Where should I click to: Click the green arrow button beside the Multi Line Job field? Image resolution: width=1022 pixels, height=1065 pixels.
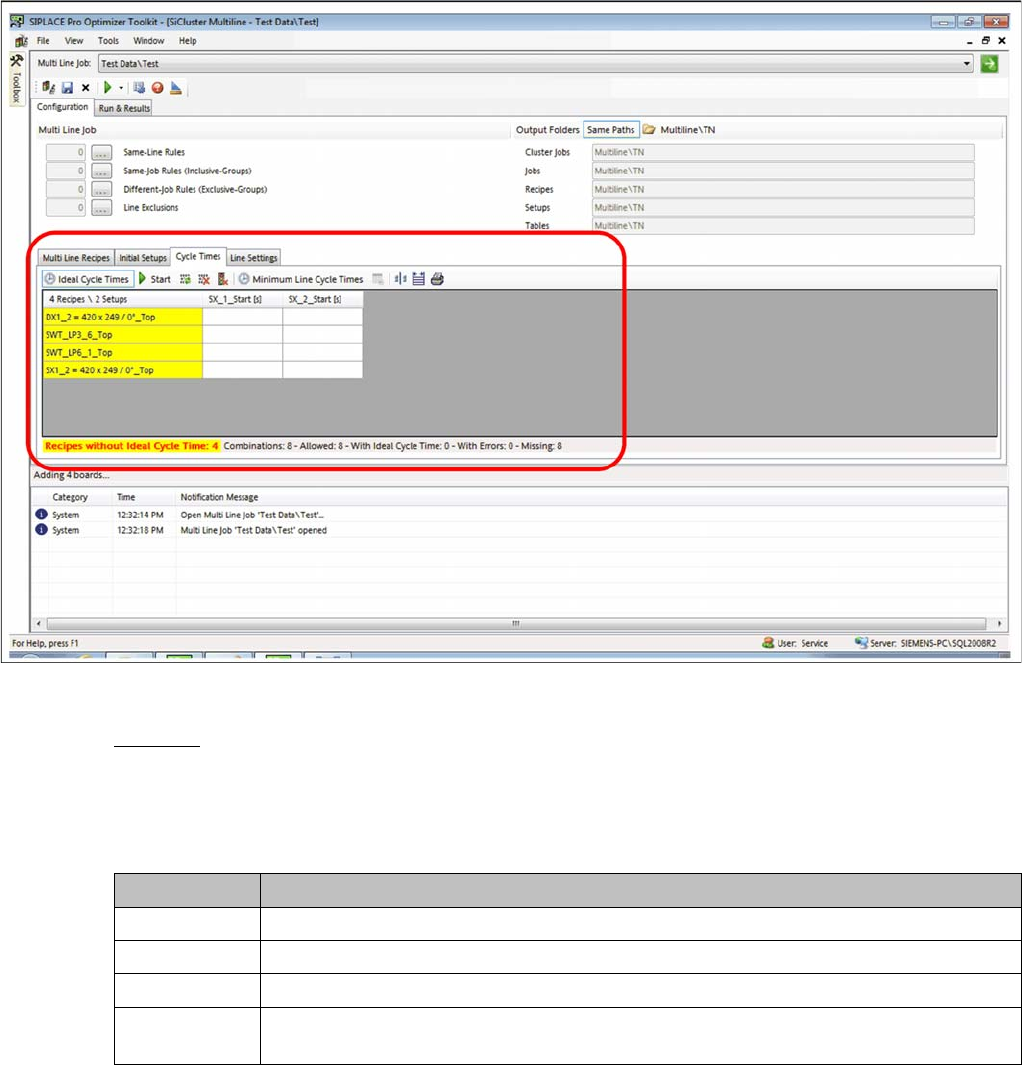[989, 64]
